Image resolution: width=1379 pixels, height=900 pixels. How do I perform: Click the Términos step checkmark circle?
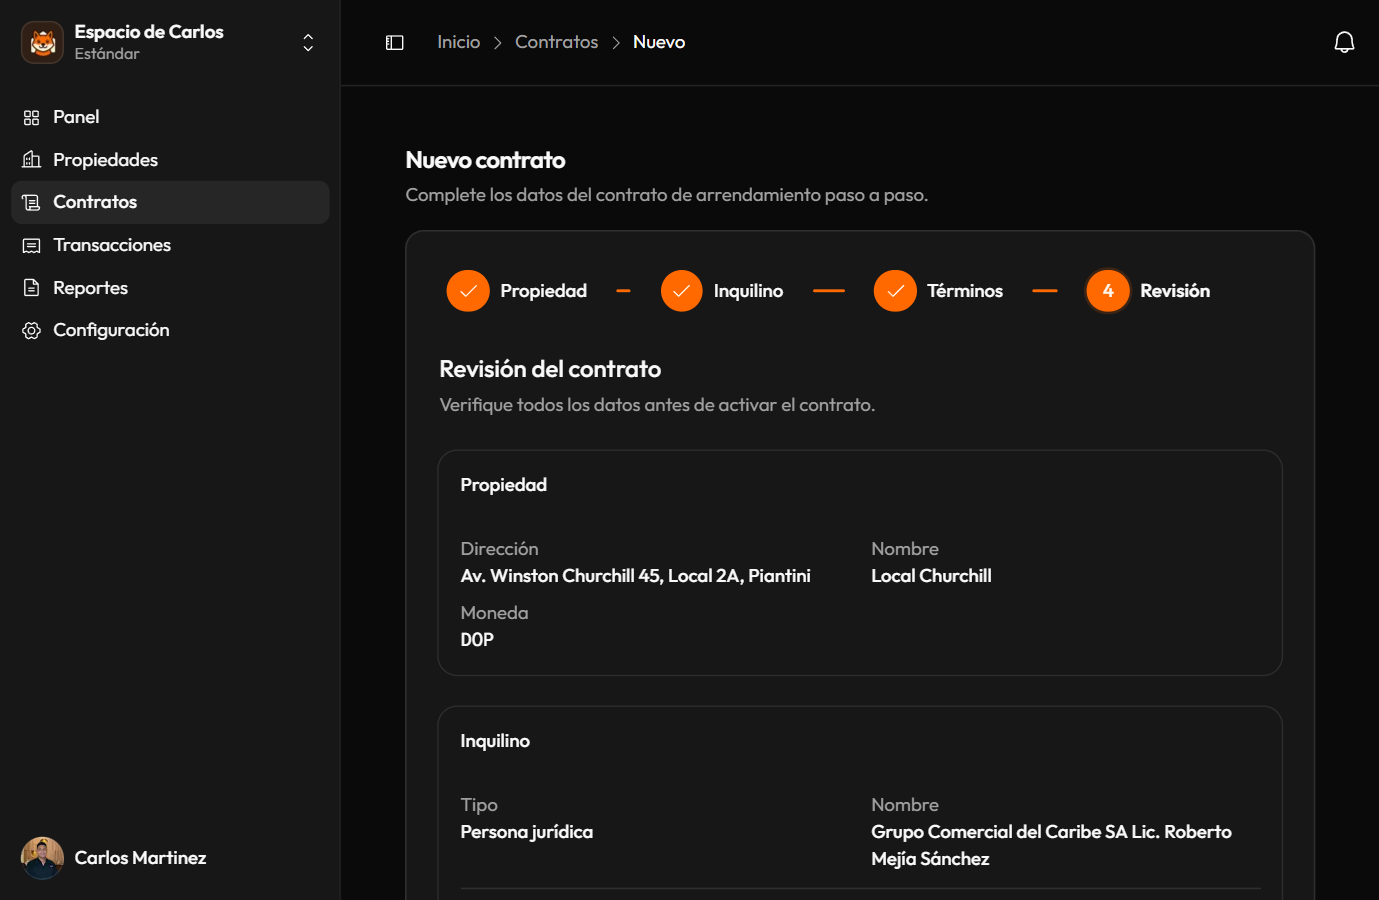(x=895, y=291)
